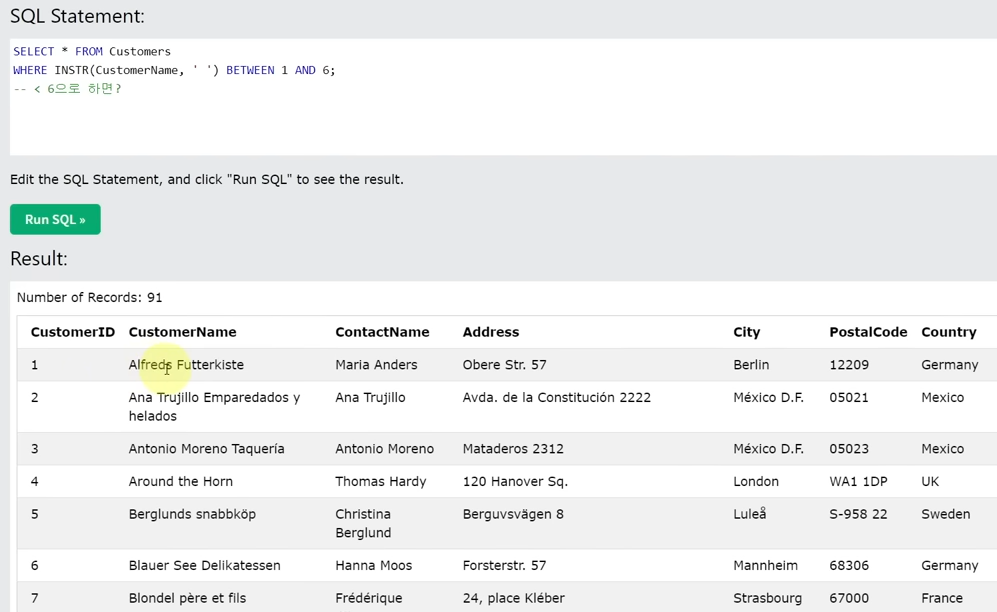Click the Hanna Moos contact cell
The image size is (997, 612).
click(x=374, y=566)
